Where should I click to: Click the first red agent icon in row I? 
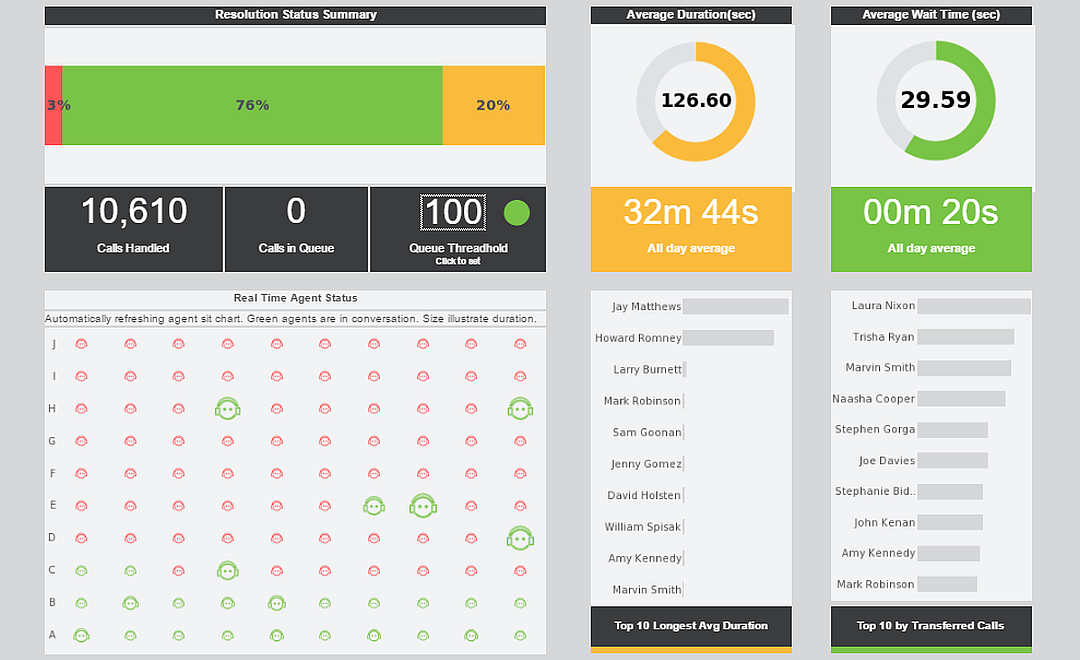tap(81, 376)
